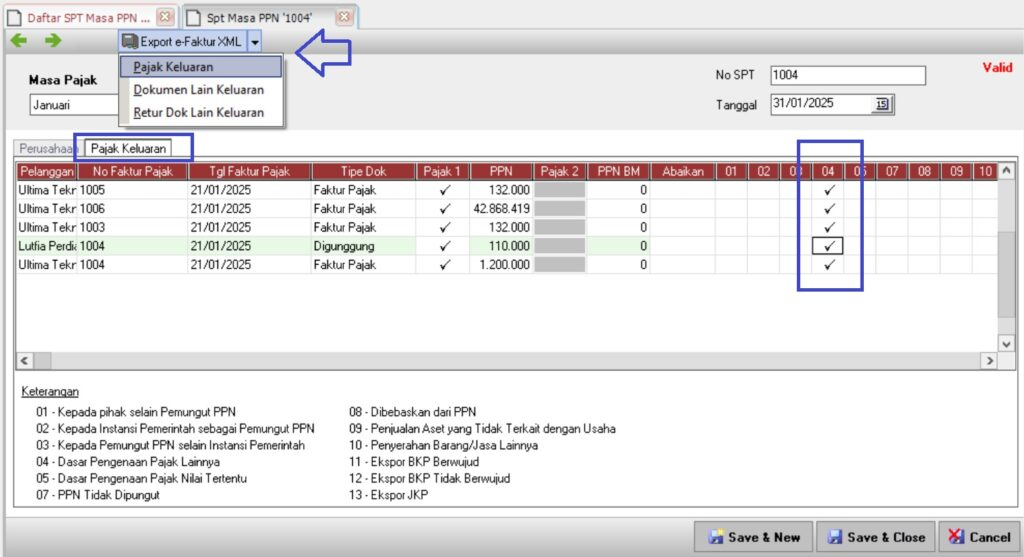Click the No SPT input field
The width and height of the screenshot is (1024, 557).
(x=847, y=76)
